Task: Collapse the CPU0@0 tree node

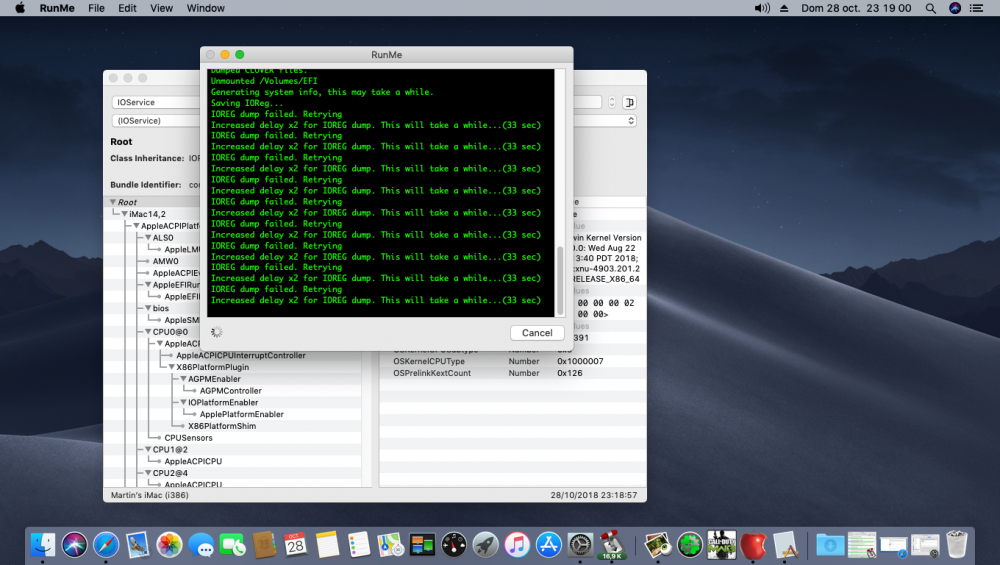Action: (148, 332)
